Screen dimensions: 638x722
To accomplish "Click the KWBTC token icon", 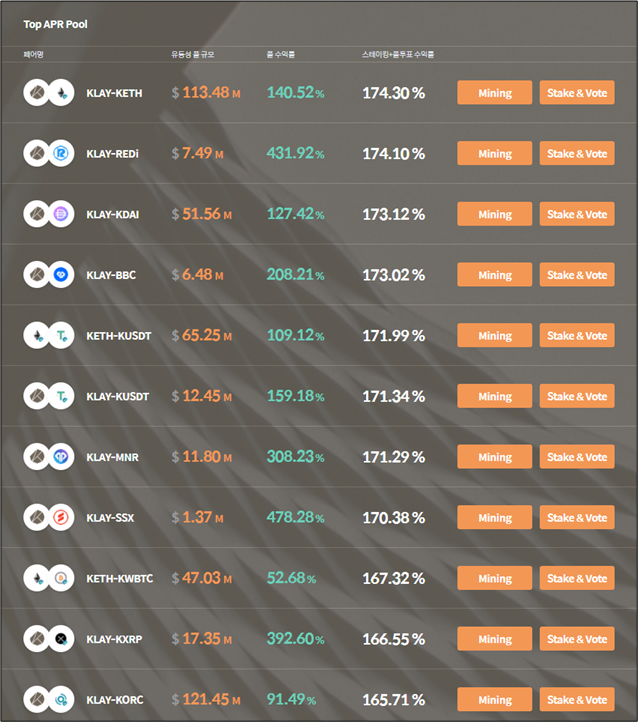I will tap(61, 578).
